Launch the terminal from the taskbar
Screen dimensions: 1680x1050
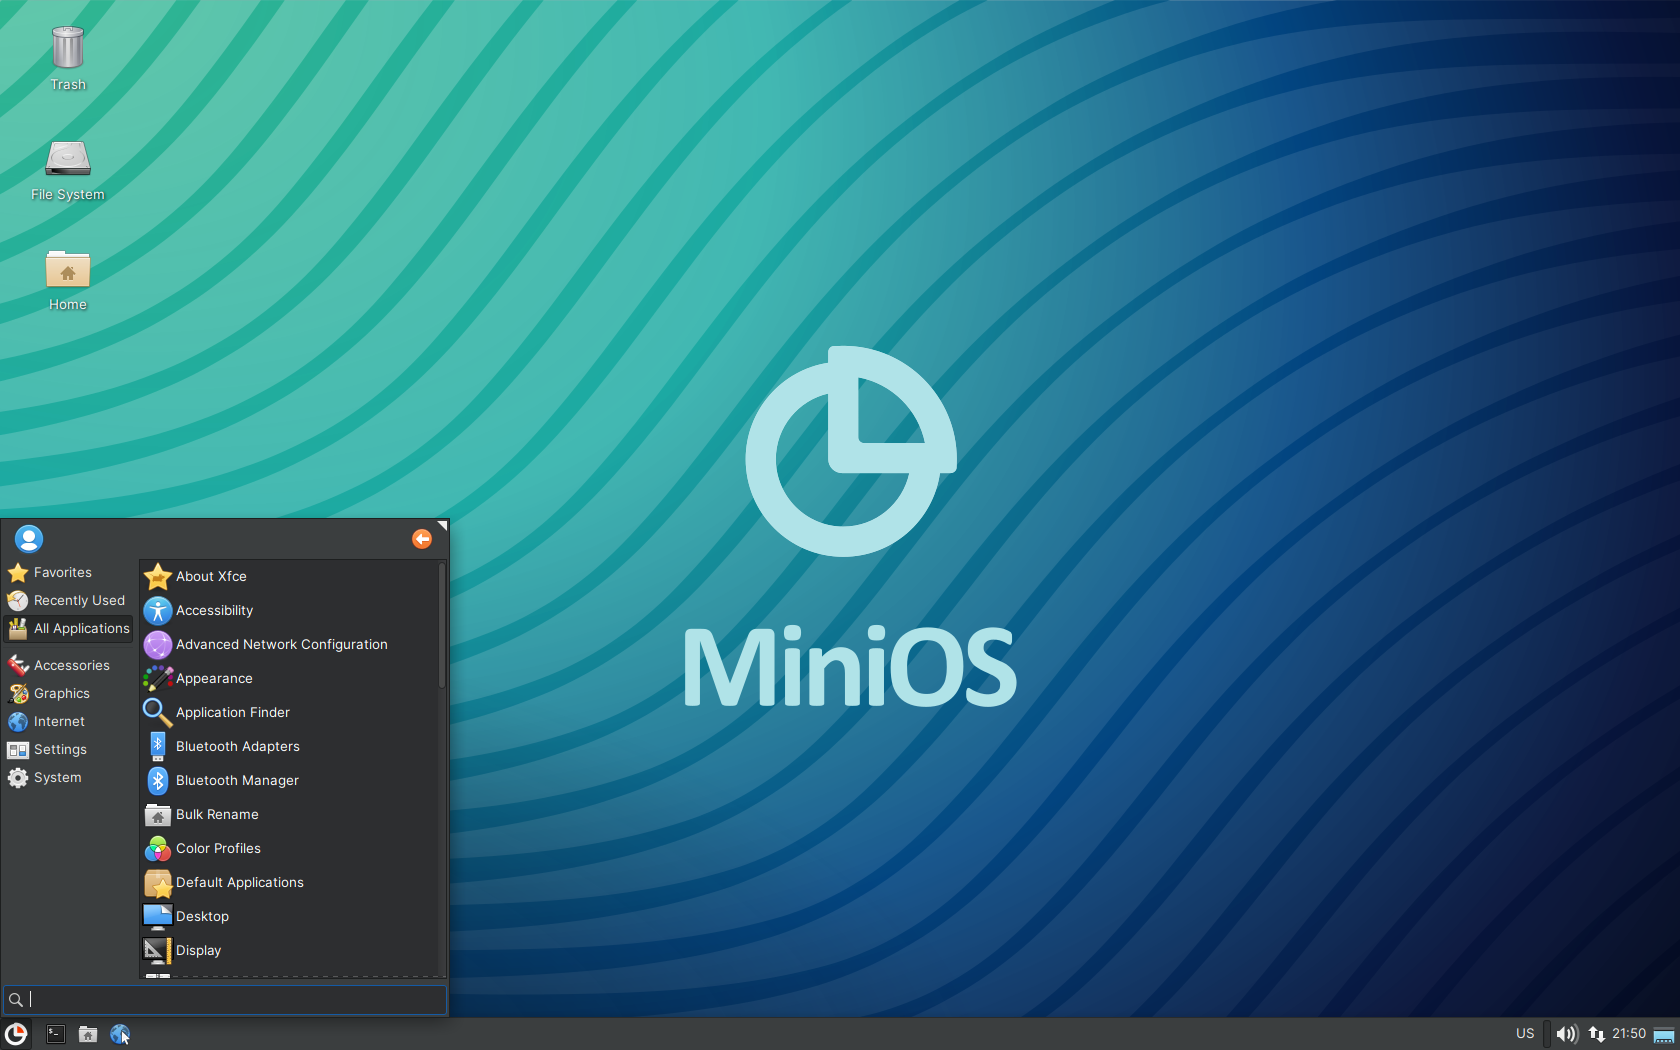tap(56, 1034)
